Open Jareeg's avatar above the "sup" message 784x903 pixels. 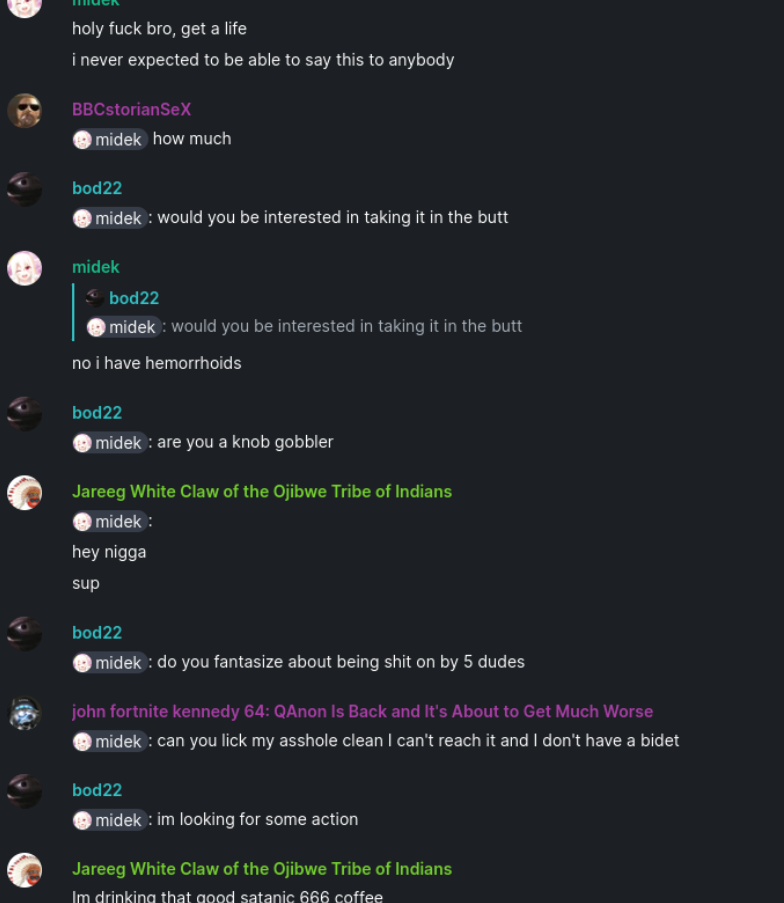coord(25,492)
